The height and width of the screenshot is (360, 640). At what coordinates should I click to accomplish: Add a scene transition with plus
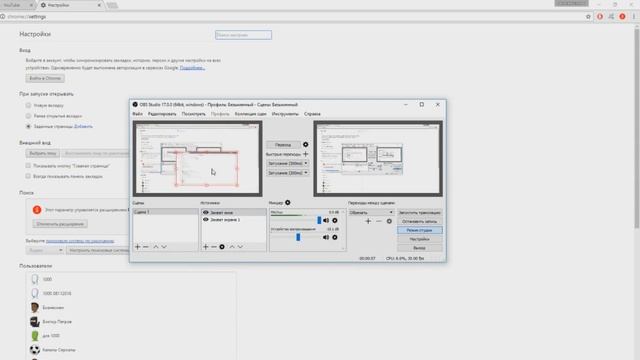(x=368, y=221)
